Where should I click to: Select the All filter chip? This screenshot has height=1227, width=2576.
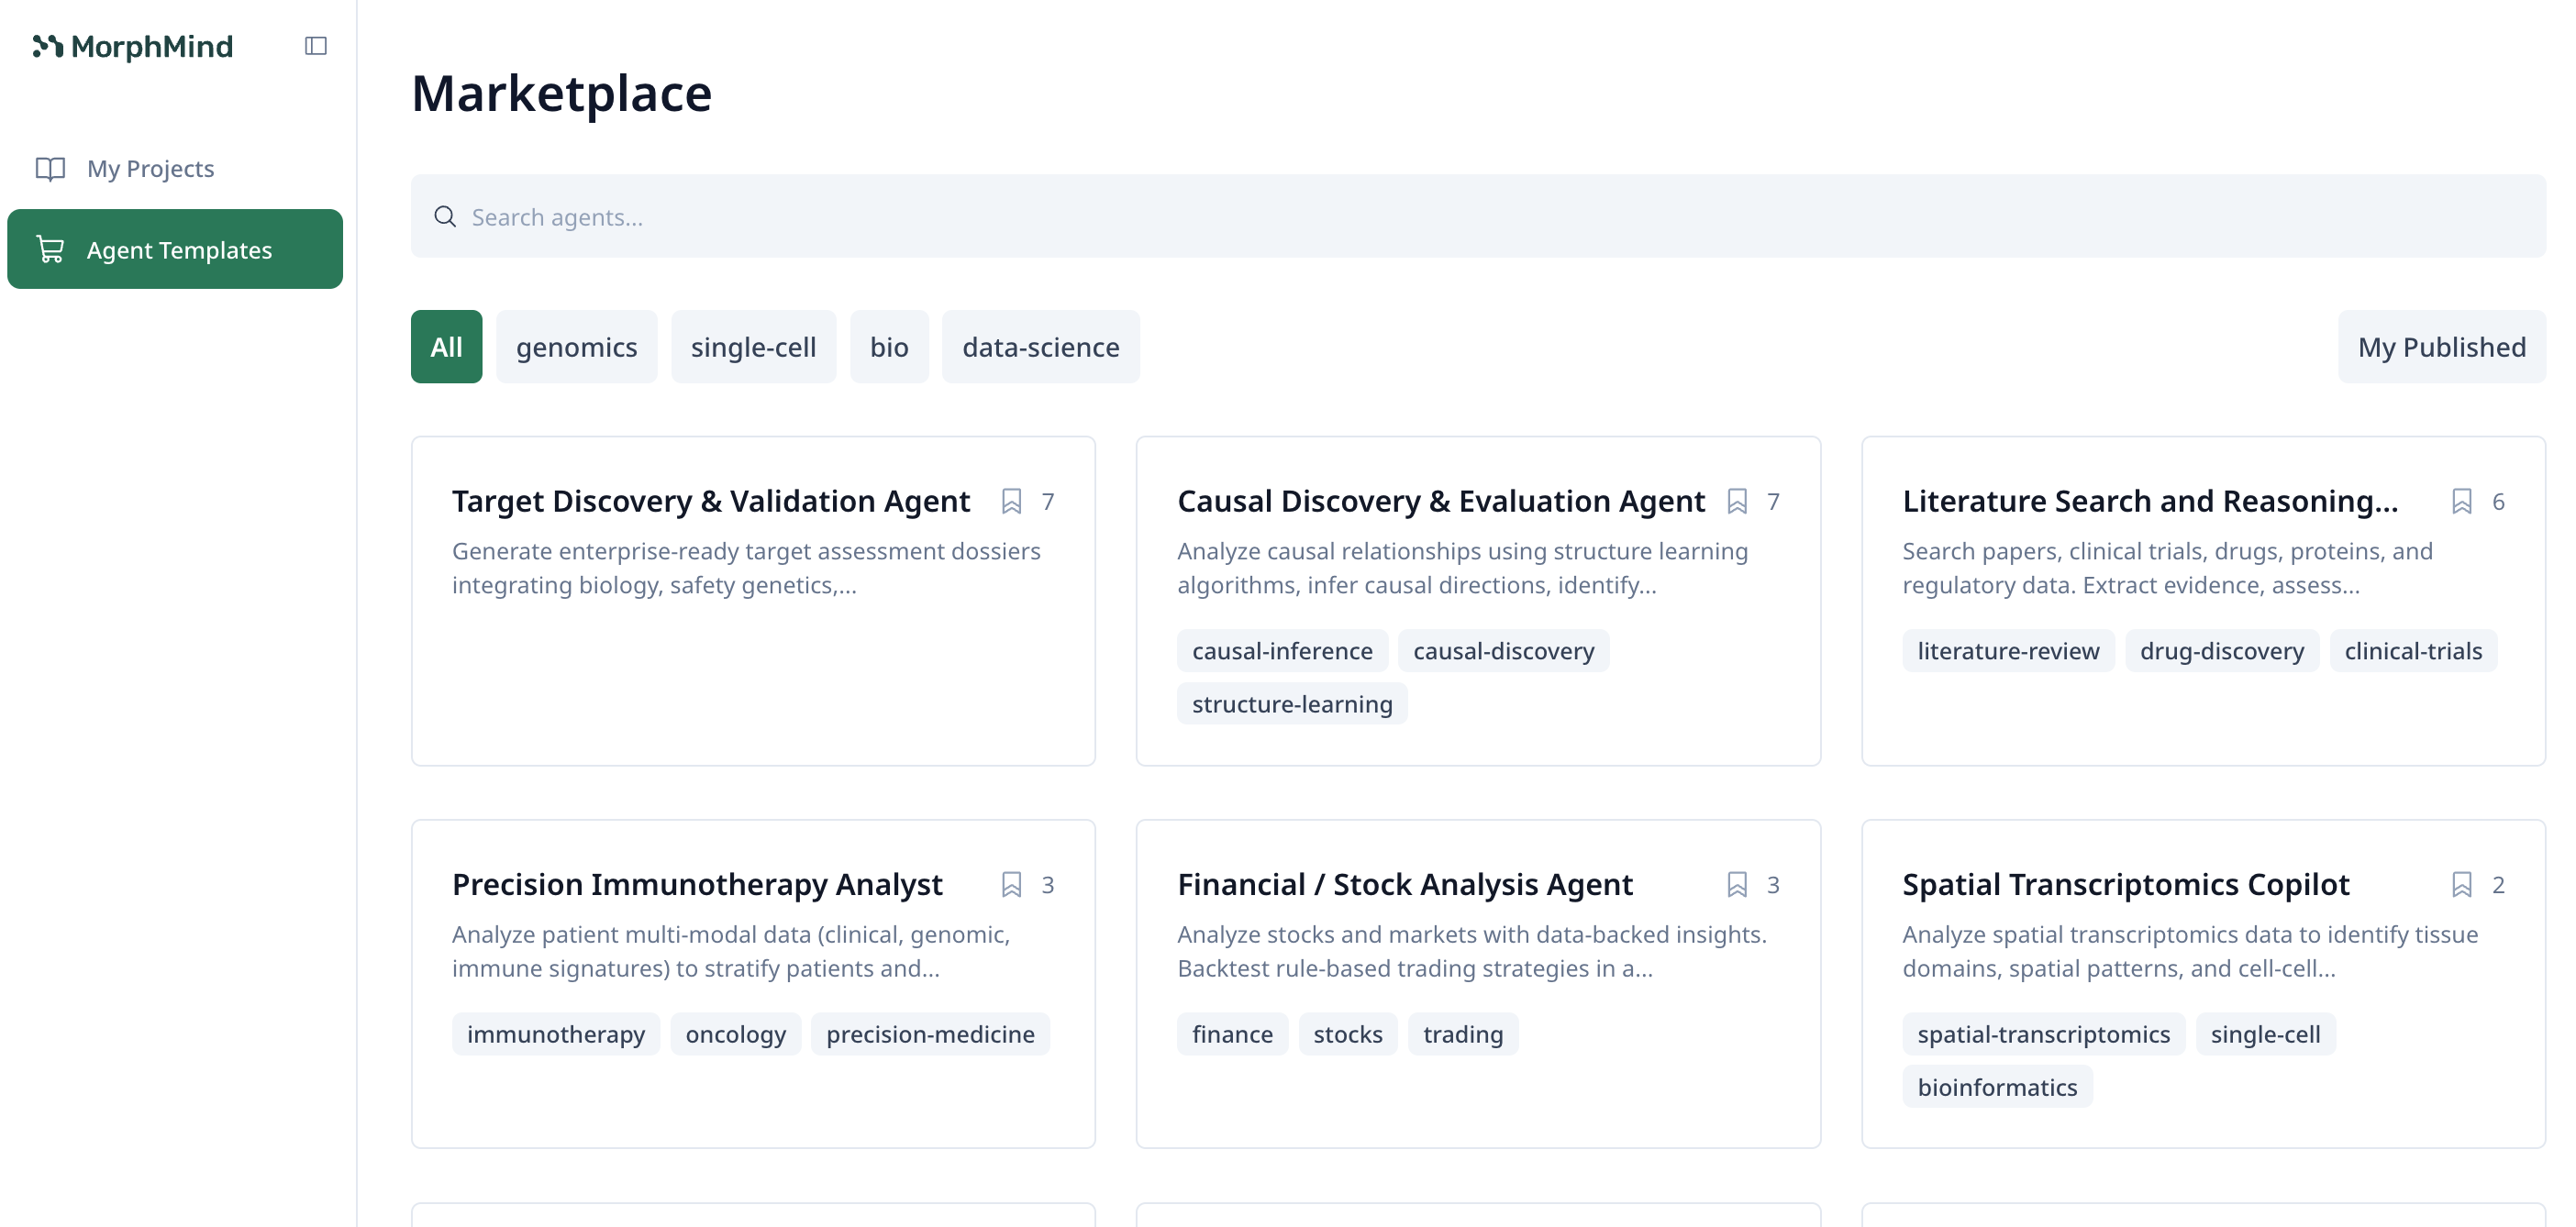coord(446,347)
